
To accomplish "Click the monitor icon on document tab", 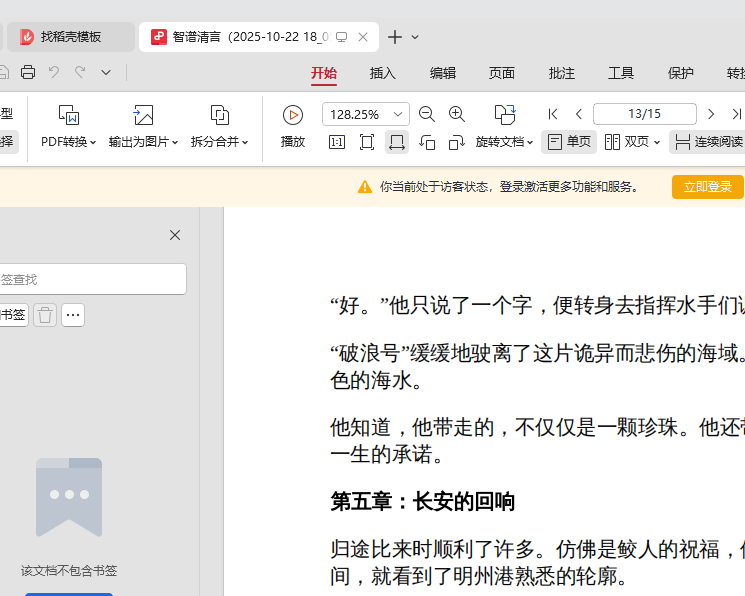I will (341, 37).
